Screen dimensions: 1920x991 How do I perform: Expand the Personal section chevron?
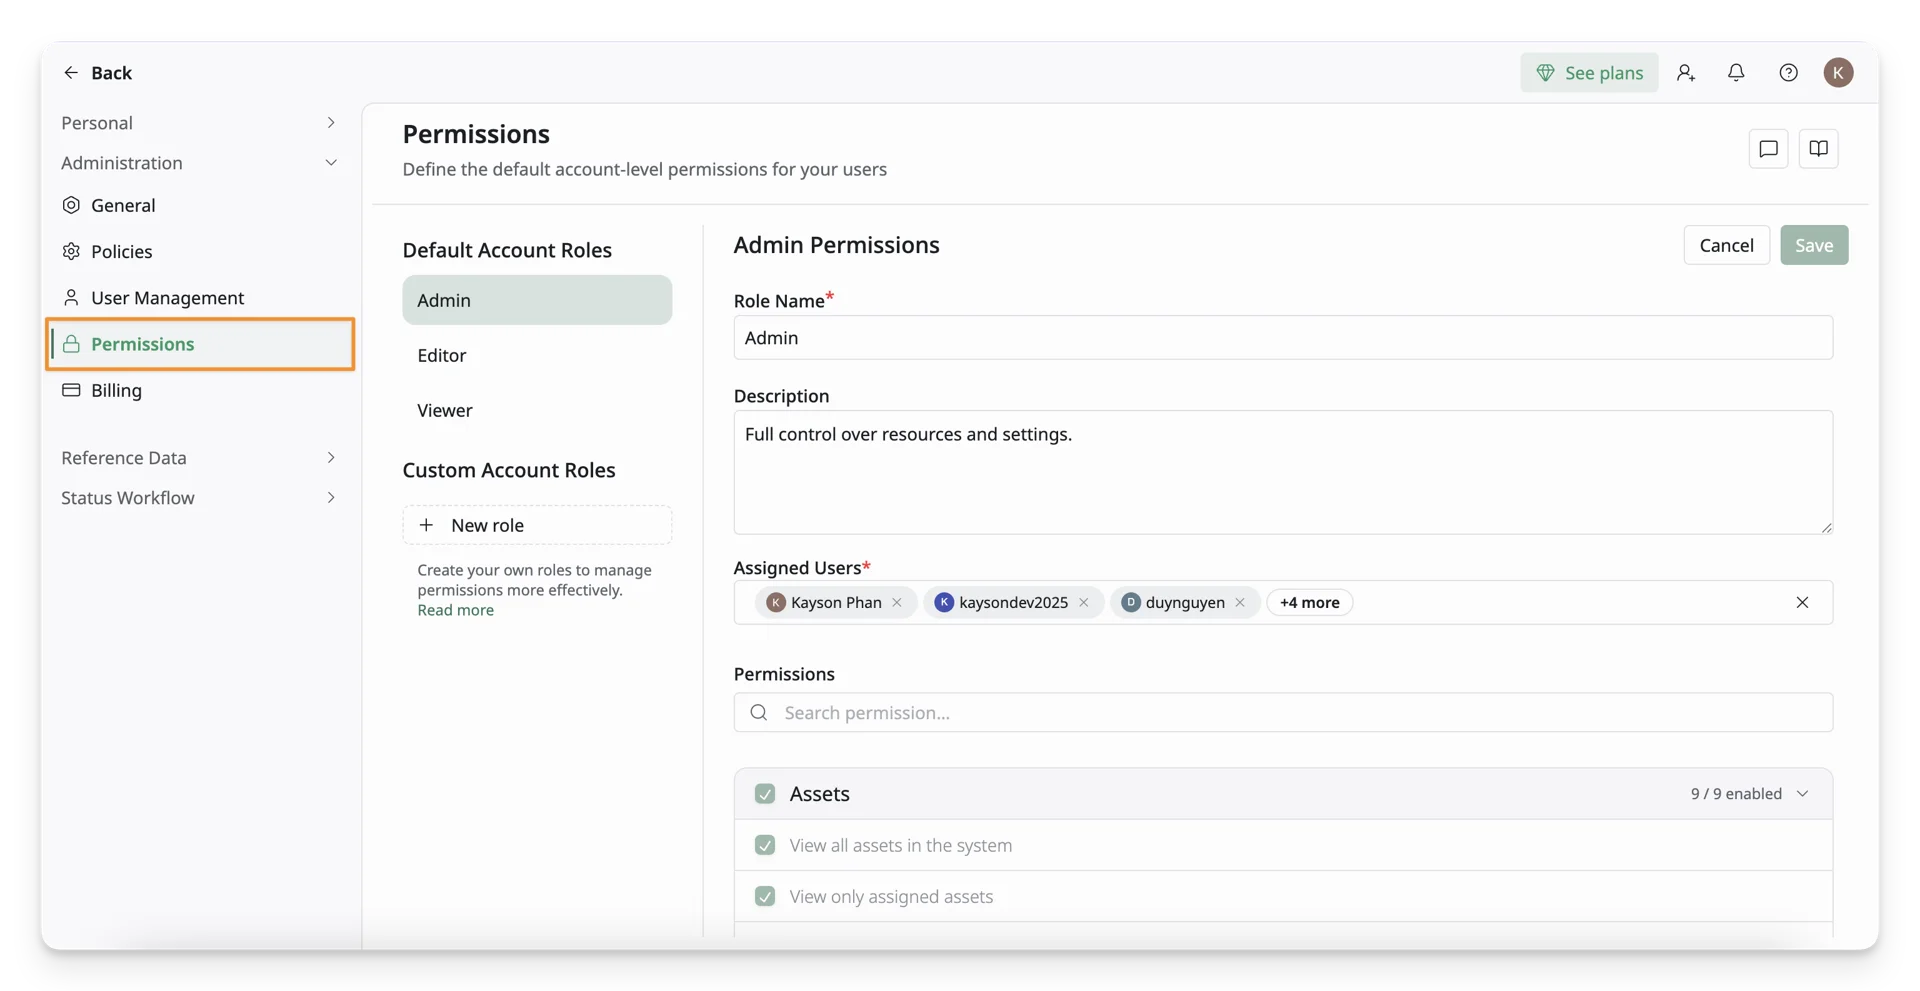(x=331, y=122)
